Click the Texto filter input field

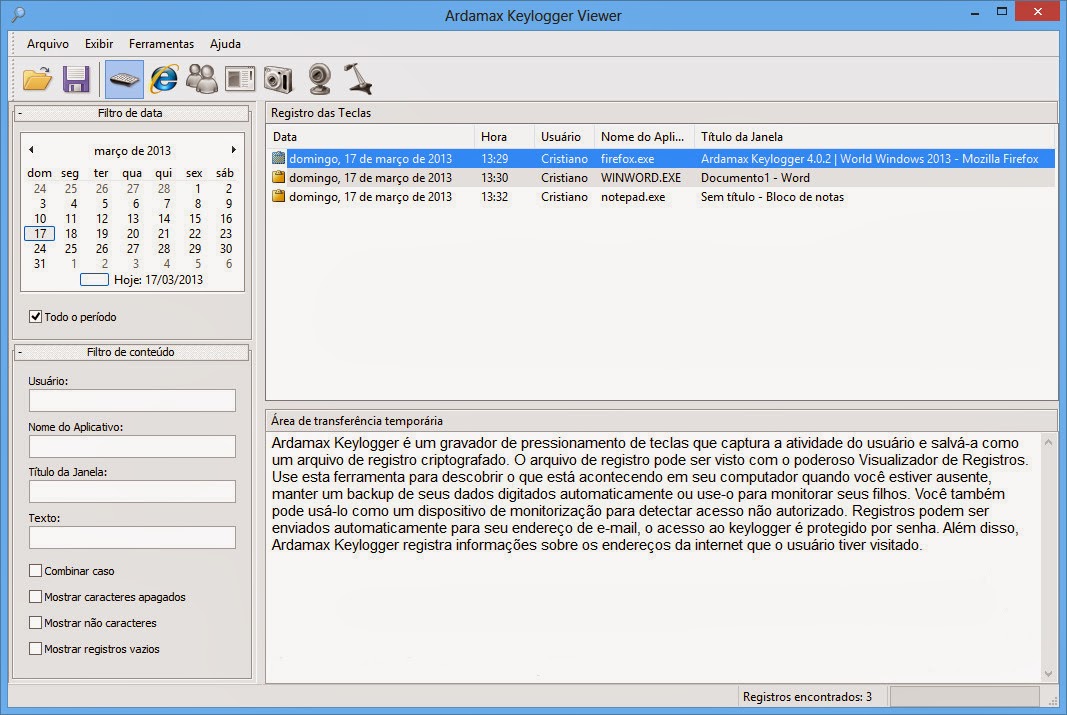[x=132, y=537]
